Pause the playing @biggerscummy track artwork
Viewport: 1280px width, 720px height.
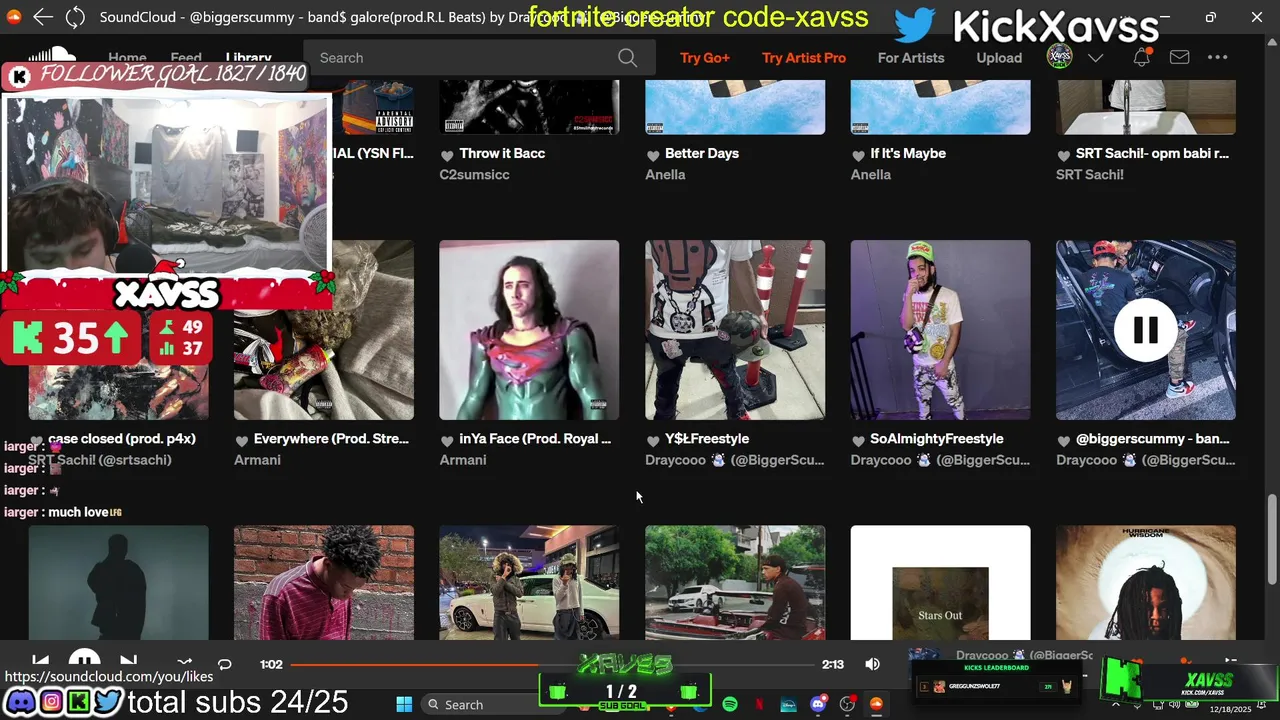point(1146,330)
